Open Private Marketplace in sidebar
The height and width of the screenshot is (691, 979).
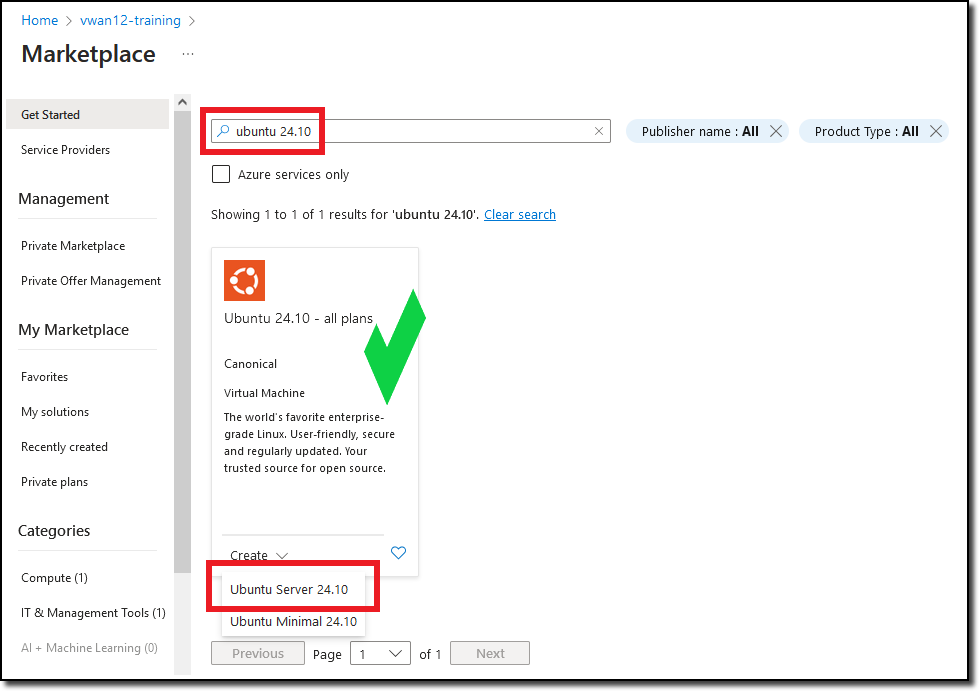click(73, 246)
